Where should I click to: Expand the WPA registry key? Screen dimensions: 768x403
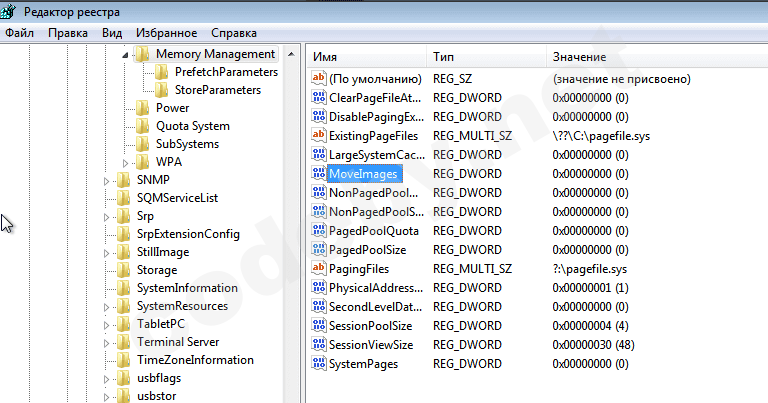tap(127, 162)
